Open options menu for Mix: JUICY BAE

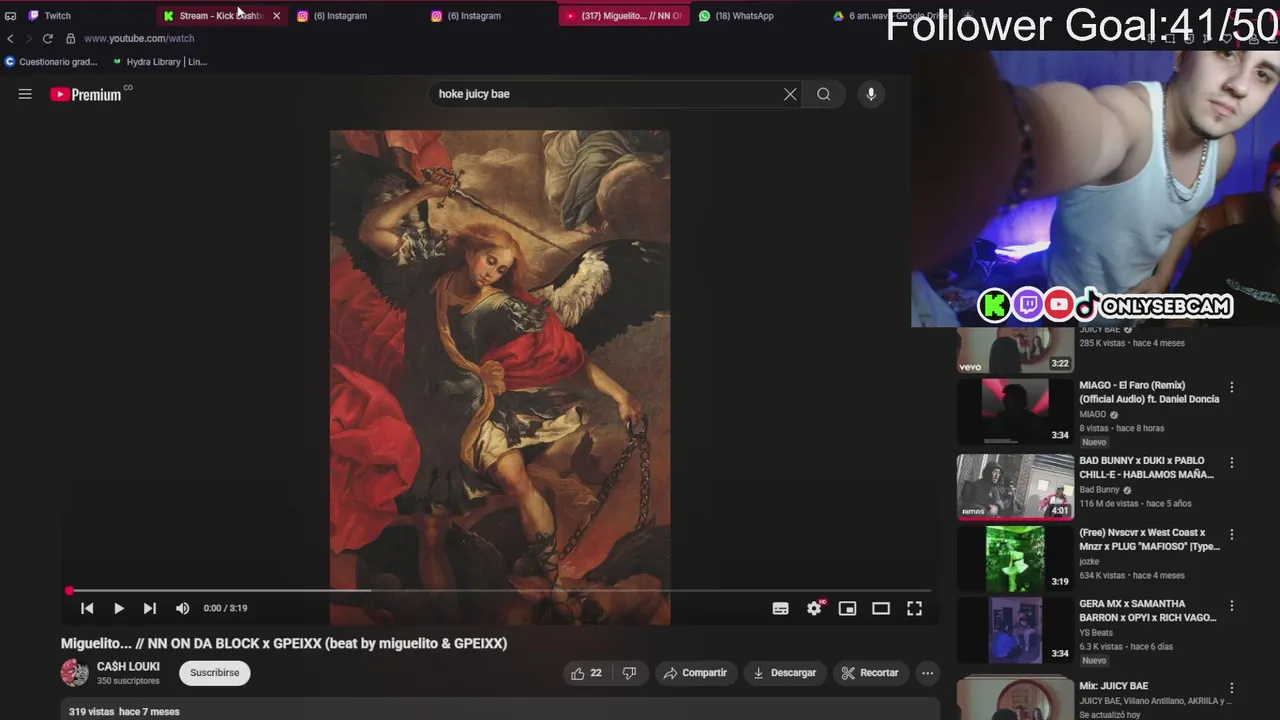[x=1232, y=688]
